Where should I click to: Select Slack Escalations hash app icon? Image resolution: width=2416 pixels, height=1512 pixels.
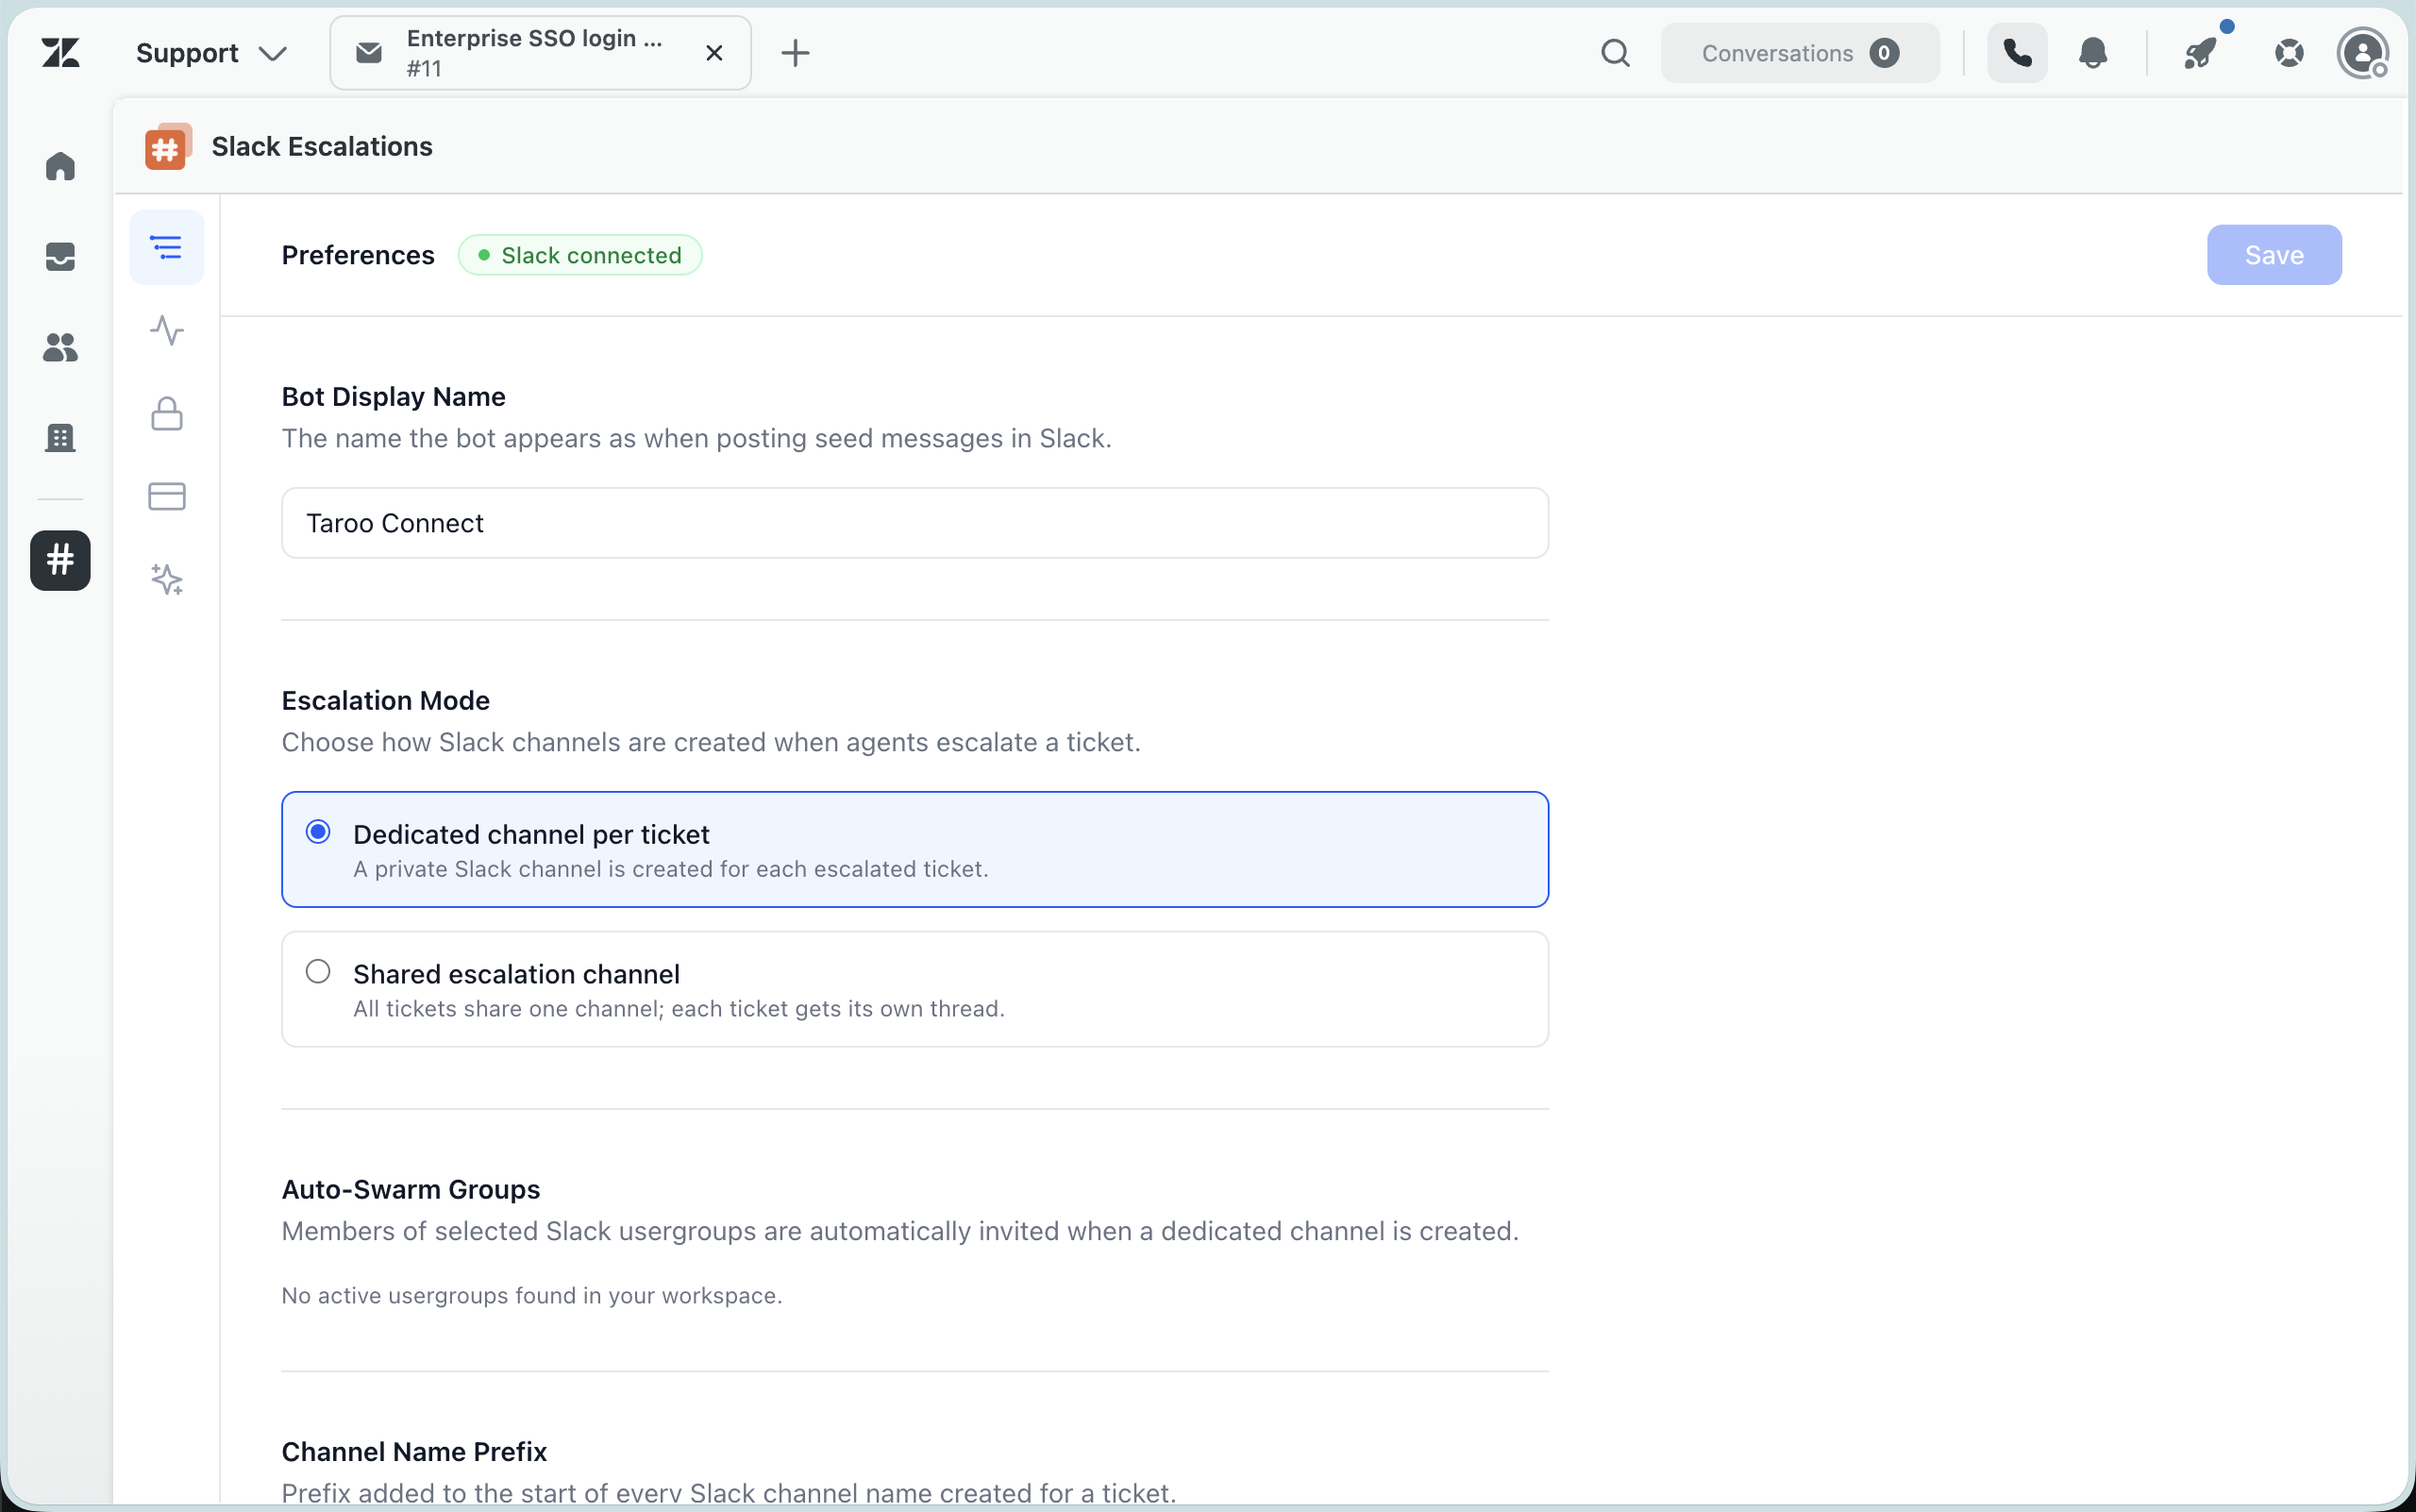coord(61,560)
